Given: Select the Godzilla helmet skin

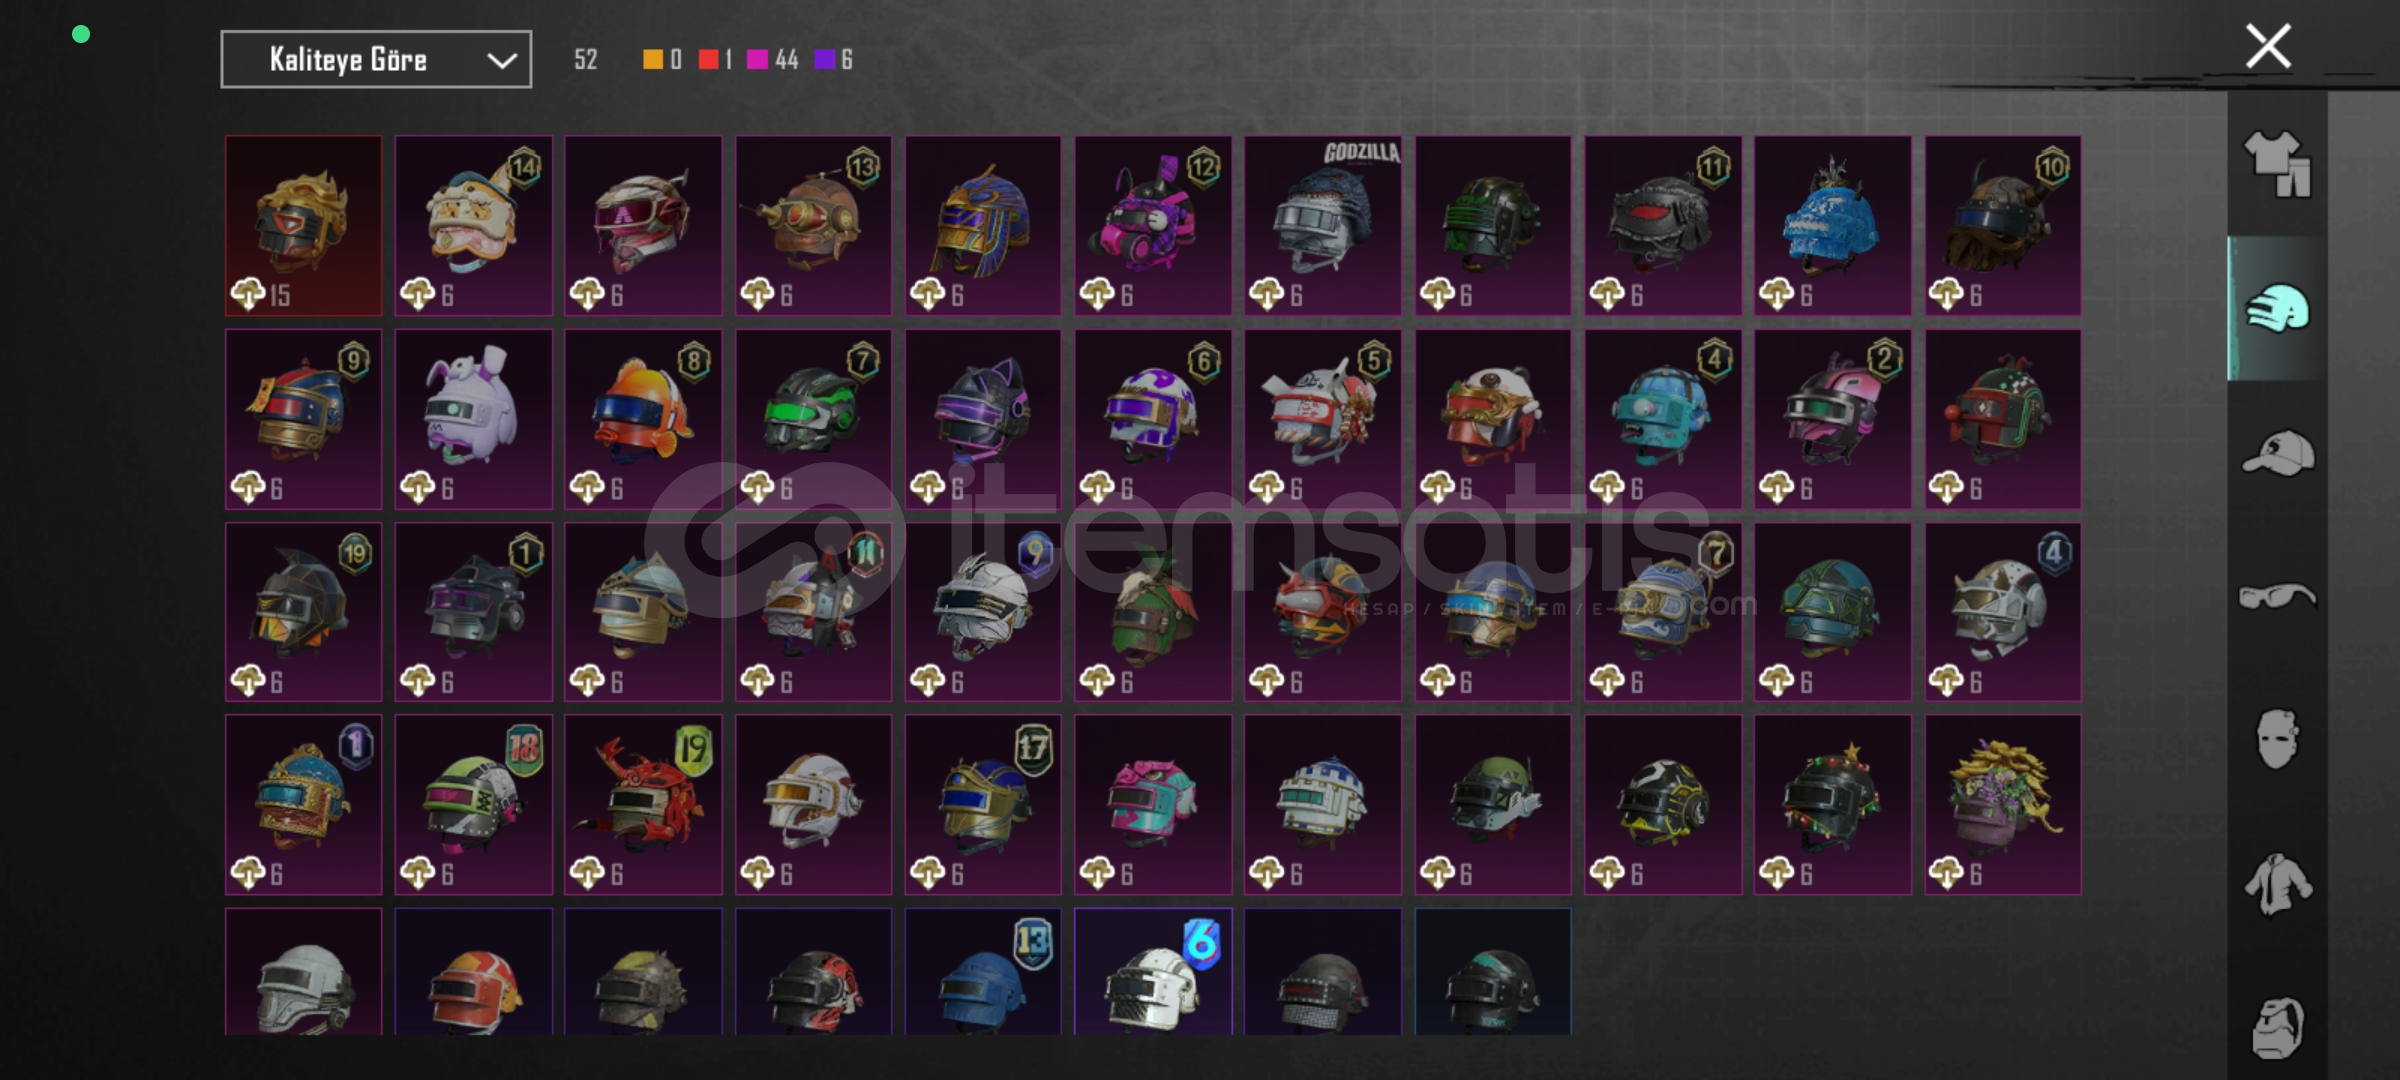Looking at the screenshot, I should (1322, 226).
